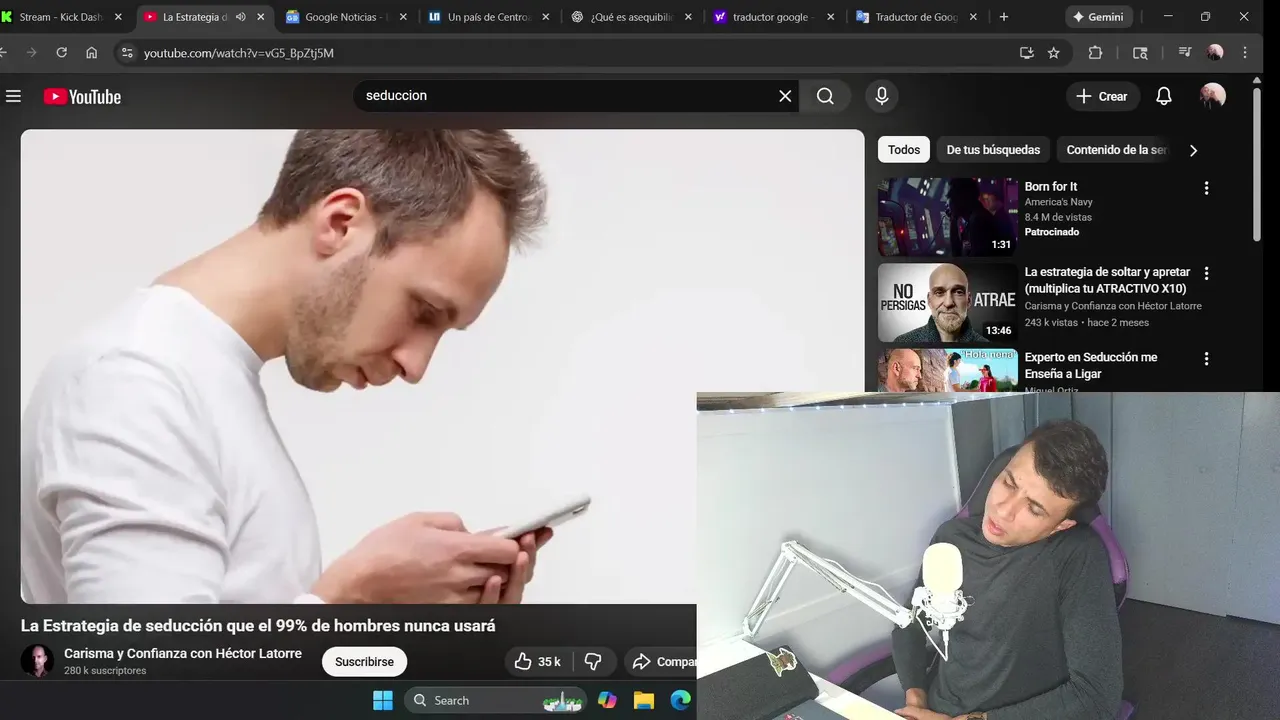Click the address bar URL
This screenshot has height=720, width=1280.
(x=239, y=53)
